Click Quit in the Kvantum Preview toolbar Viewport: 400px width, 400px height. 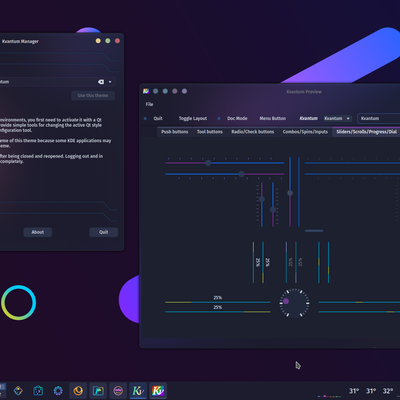tap(158, 118)
